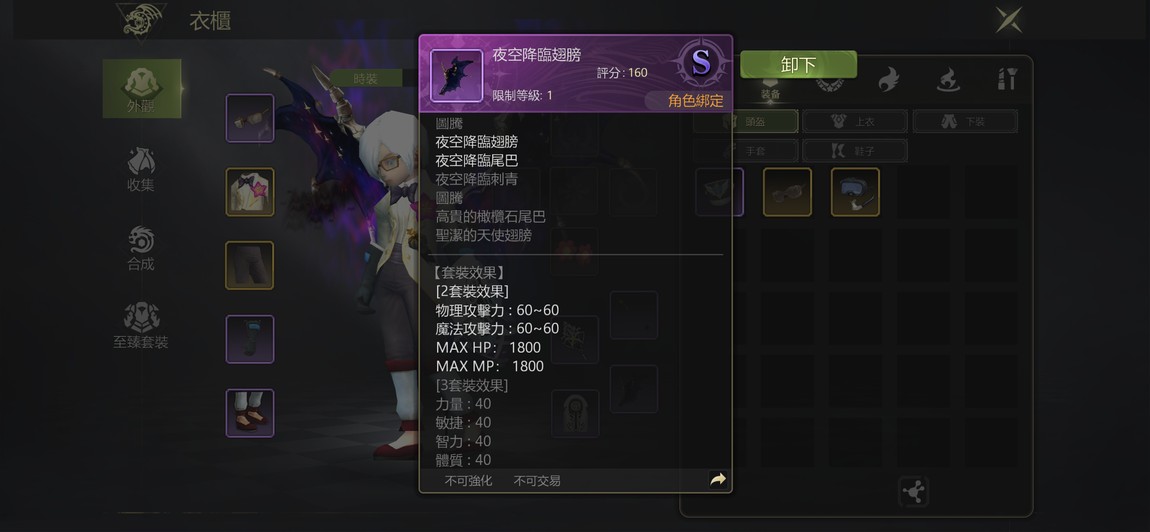This screenshot has width=1150, height=532.
Task: Select the 外觀 appearance sidebar tab
Action: [x=142, y=89]
